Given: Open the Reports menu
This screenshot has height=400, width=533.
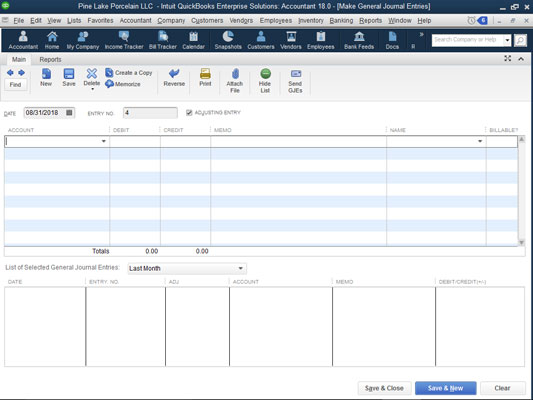Looking at the screenshot, I should (x=371, y=20).
